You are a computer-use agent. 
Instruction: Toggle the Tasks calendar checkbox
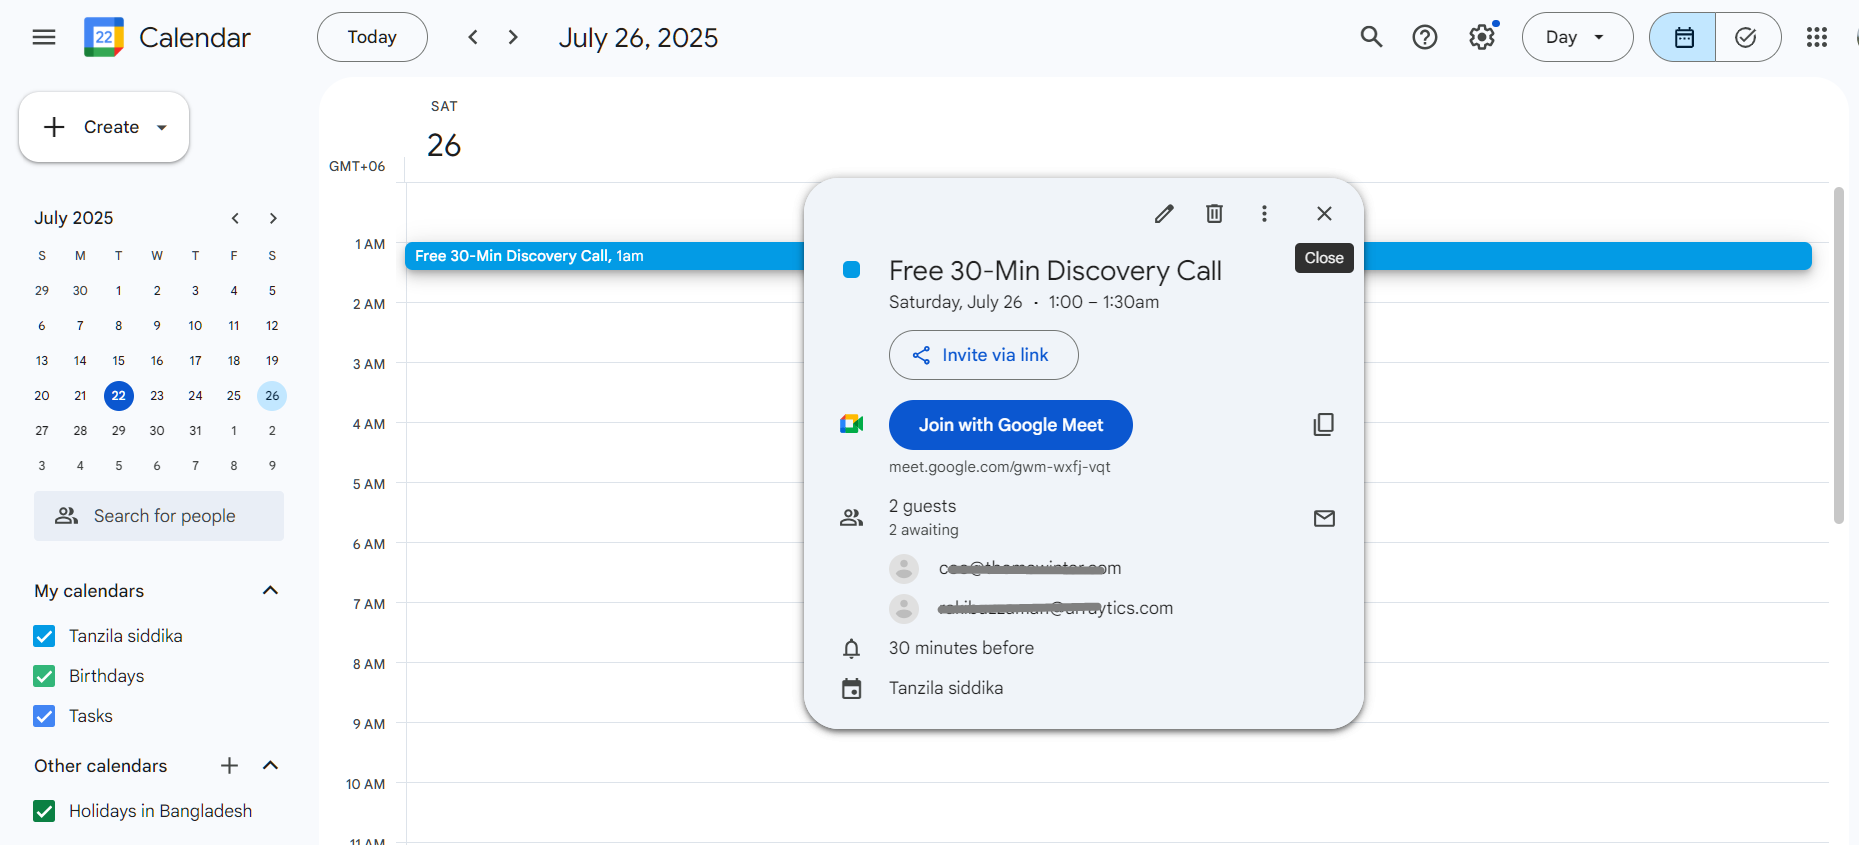(x=45, y=716)
